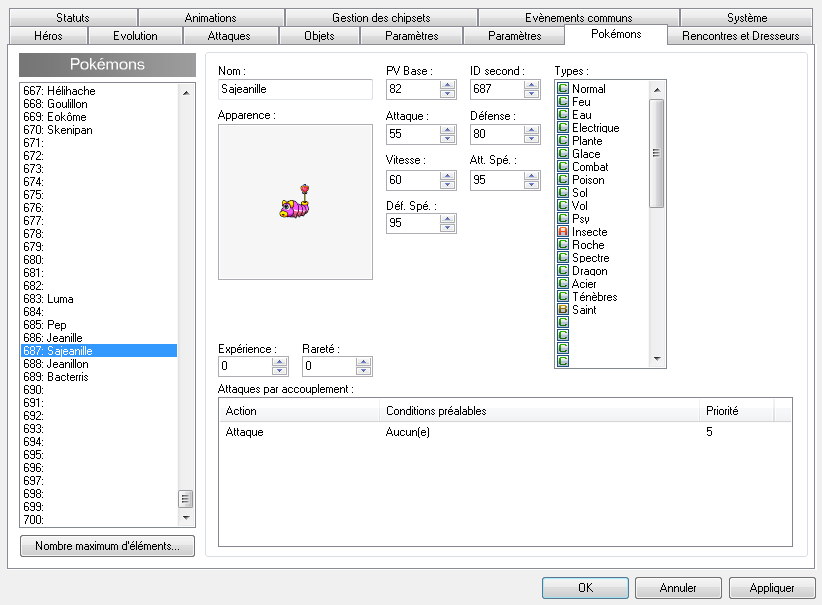
Task: Click the Pokémons list scrollbar down arrow
Action: point(186,517)
